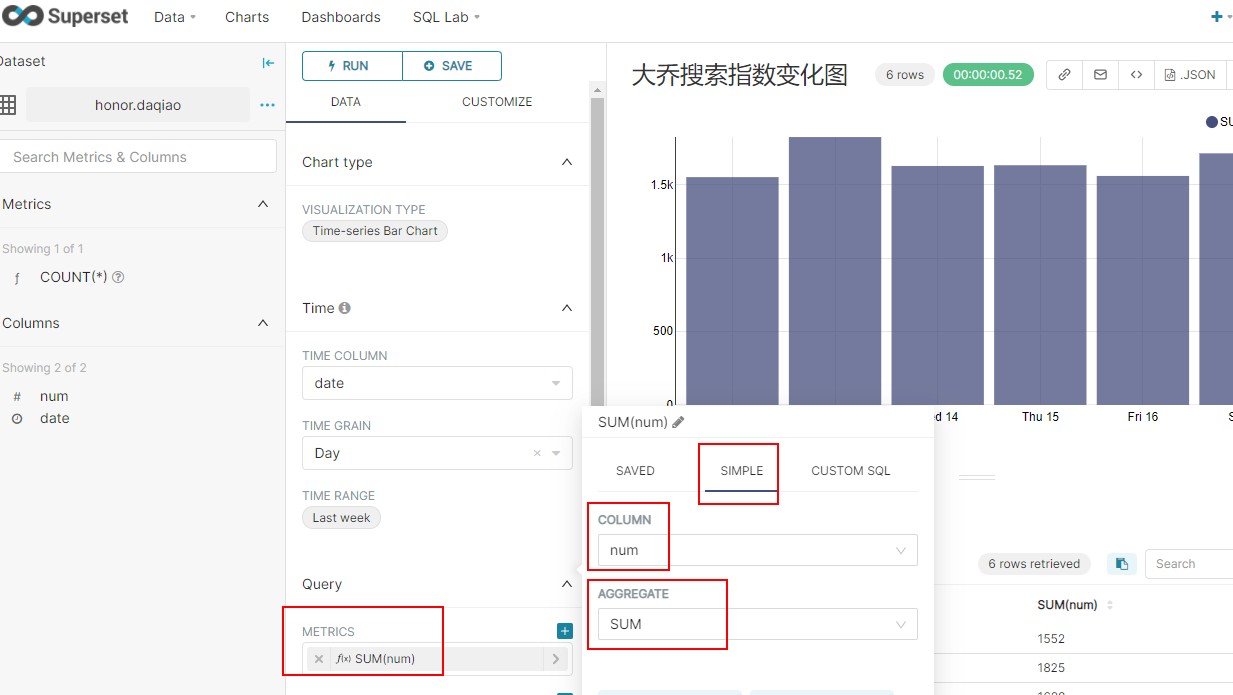Select the num column item
The width and height of the screenshot is (1233, 695).
click(54, 396)
